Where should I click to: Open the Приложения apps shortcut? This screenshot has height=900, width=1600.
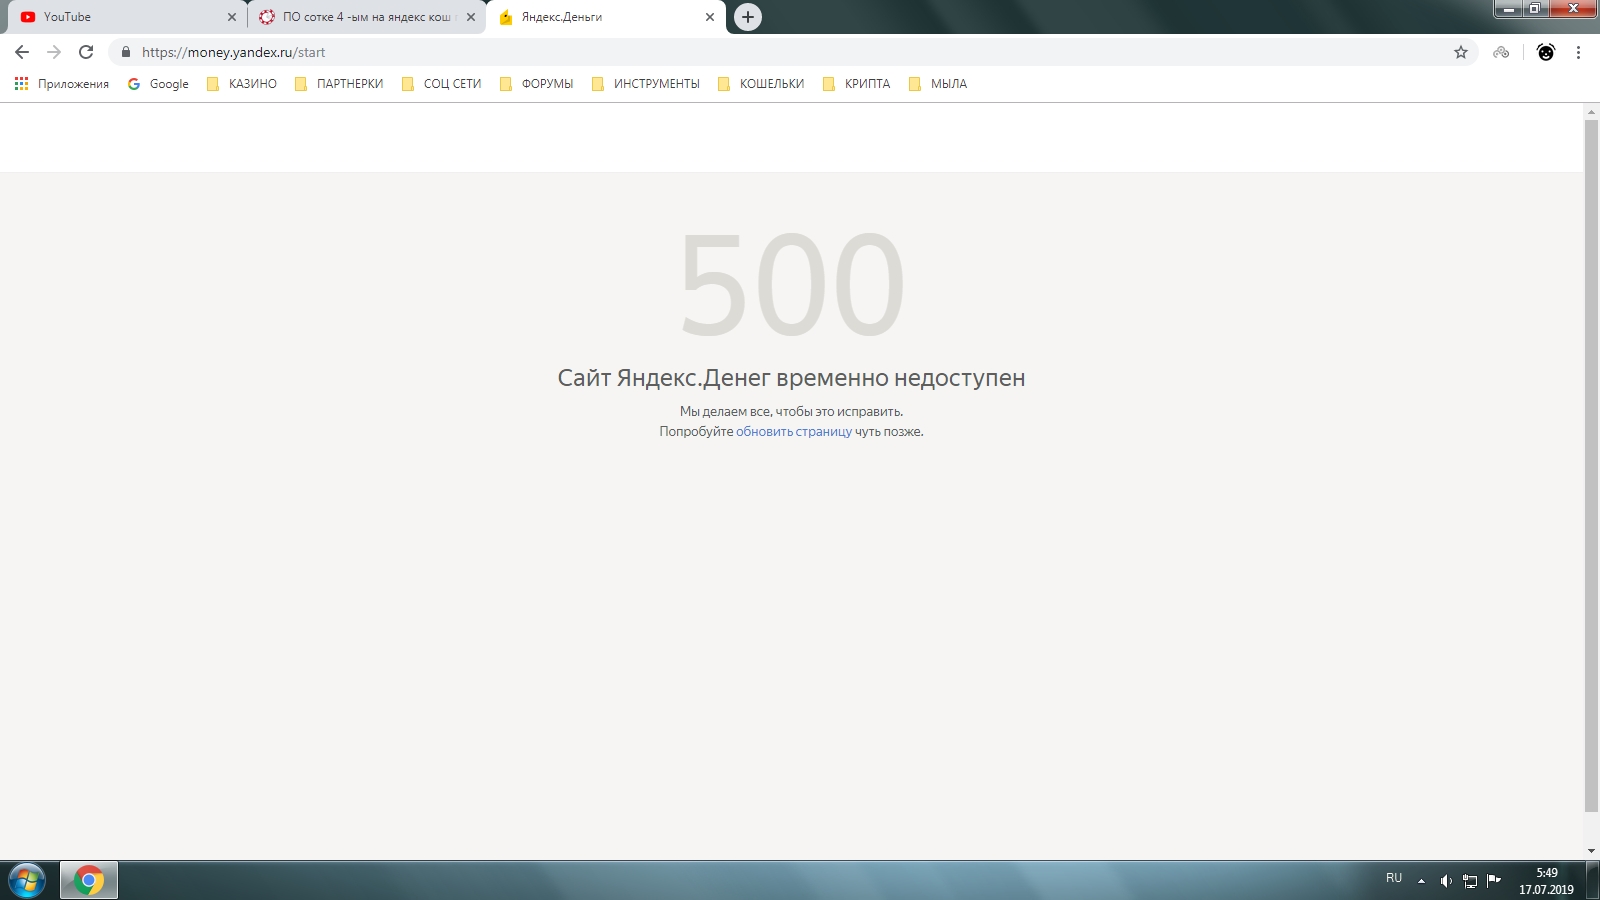[x=61, y=84]
